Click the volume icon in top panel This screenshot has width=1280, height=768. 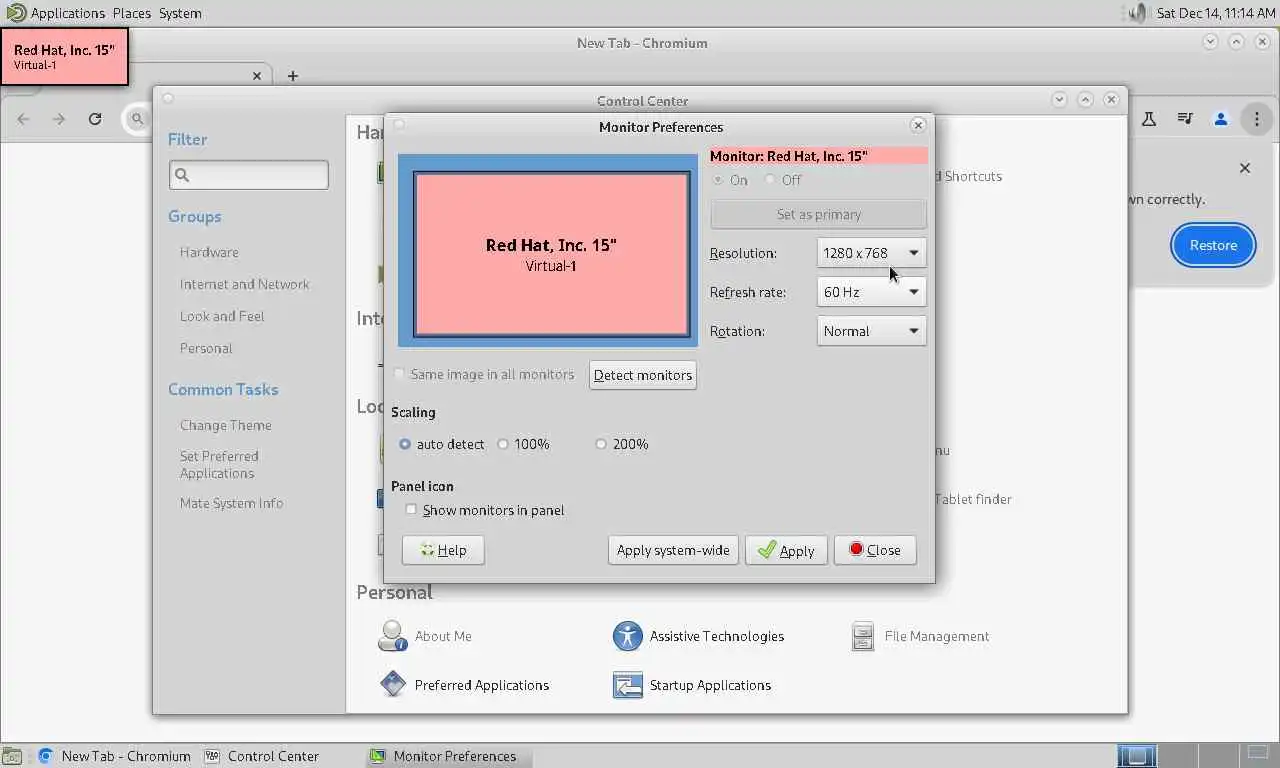point(1137,13)
